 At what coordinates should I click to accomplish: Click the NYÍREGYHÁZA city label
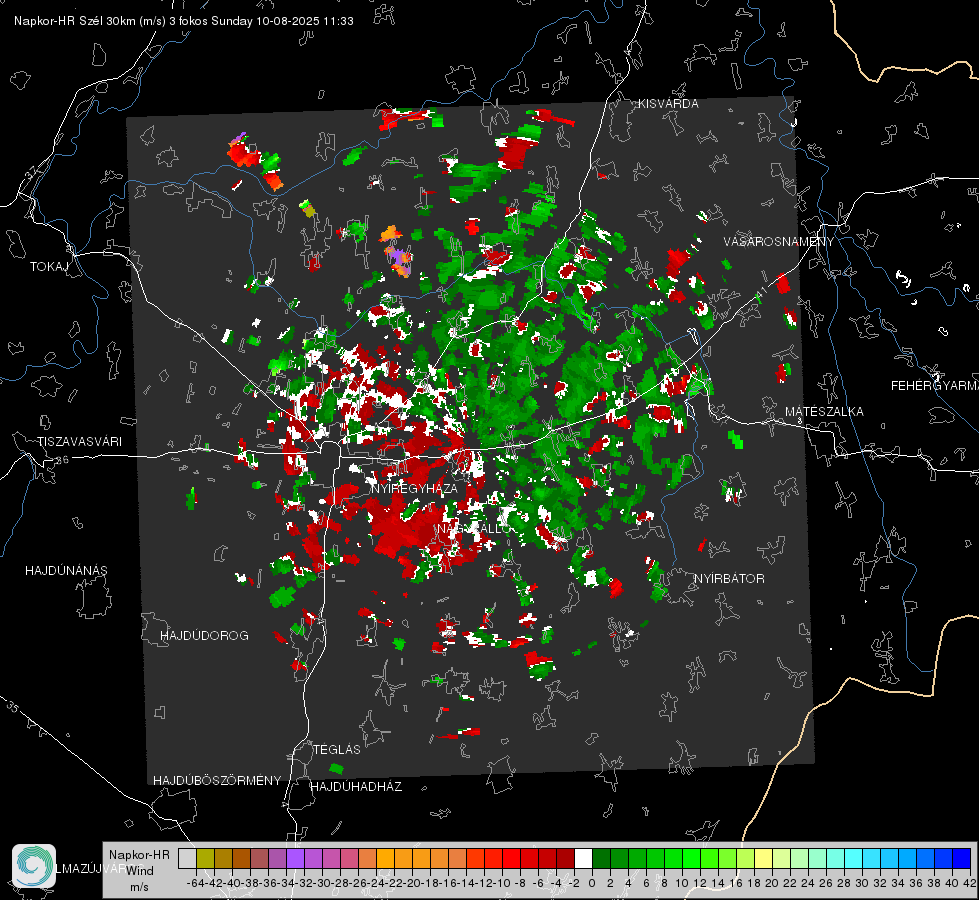pos(414,488)
